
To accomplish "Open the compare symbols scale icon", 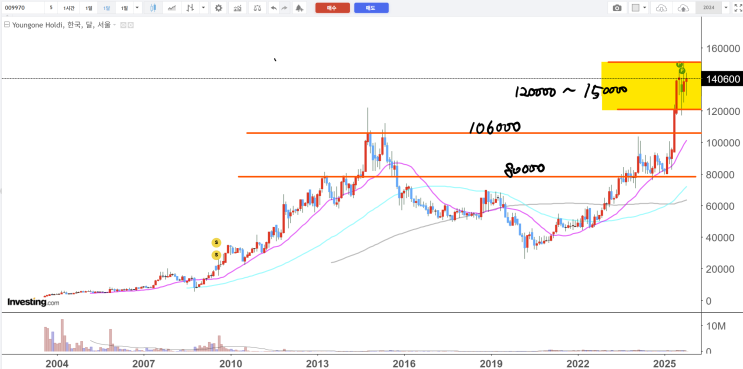I will click(x=257, y=8).
